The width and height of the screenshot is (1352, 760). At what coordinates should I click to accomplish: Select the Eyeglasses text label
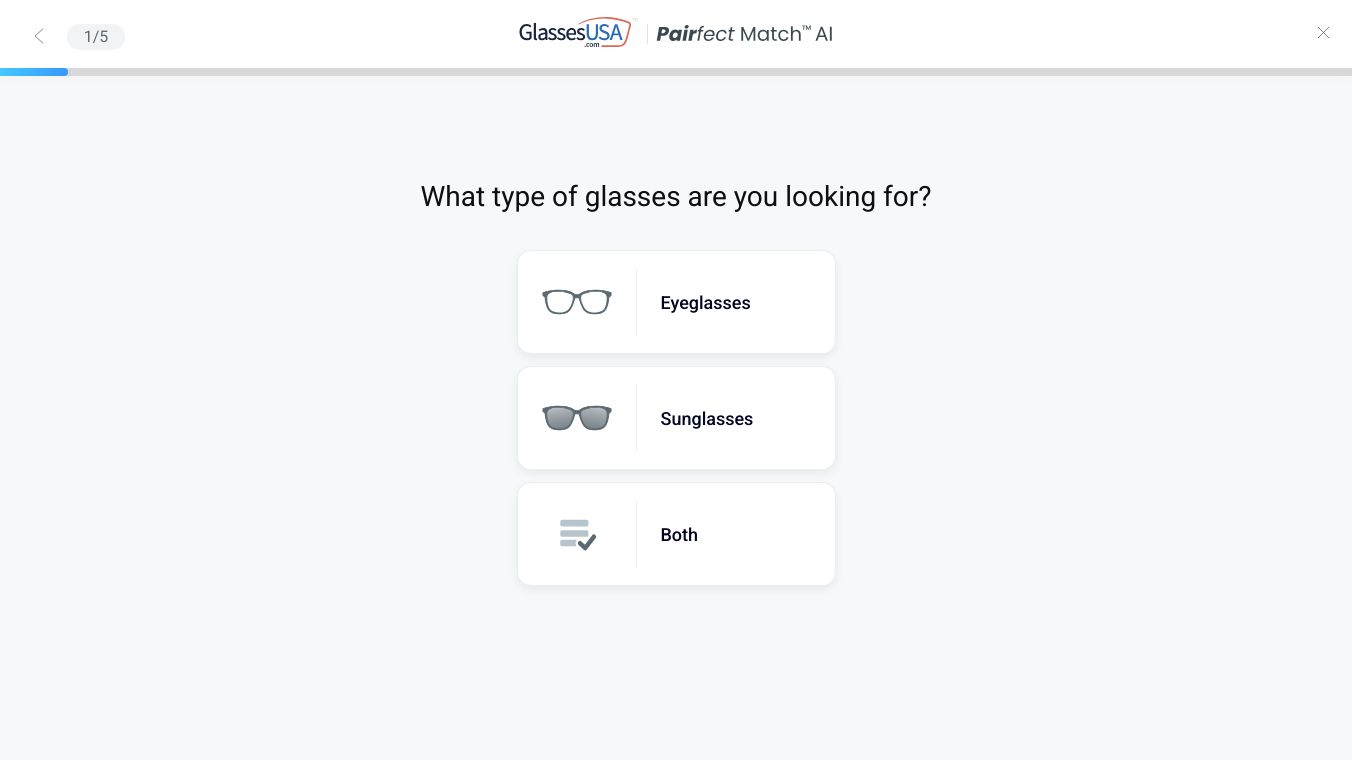point(705,303)
